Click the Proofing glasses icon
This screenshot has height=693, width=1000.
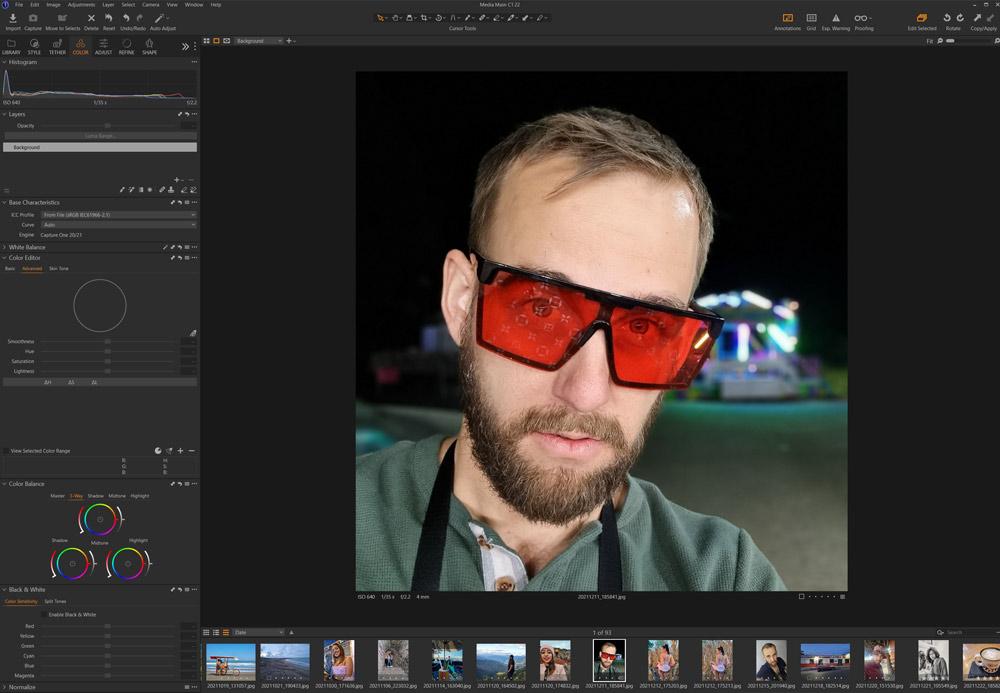click(x=862, y=18)
